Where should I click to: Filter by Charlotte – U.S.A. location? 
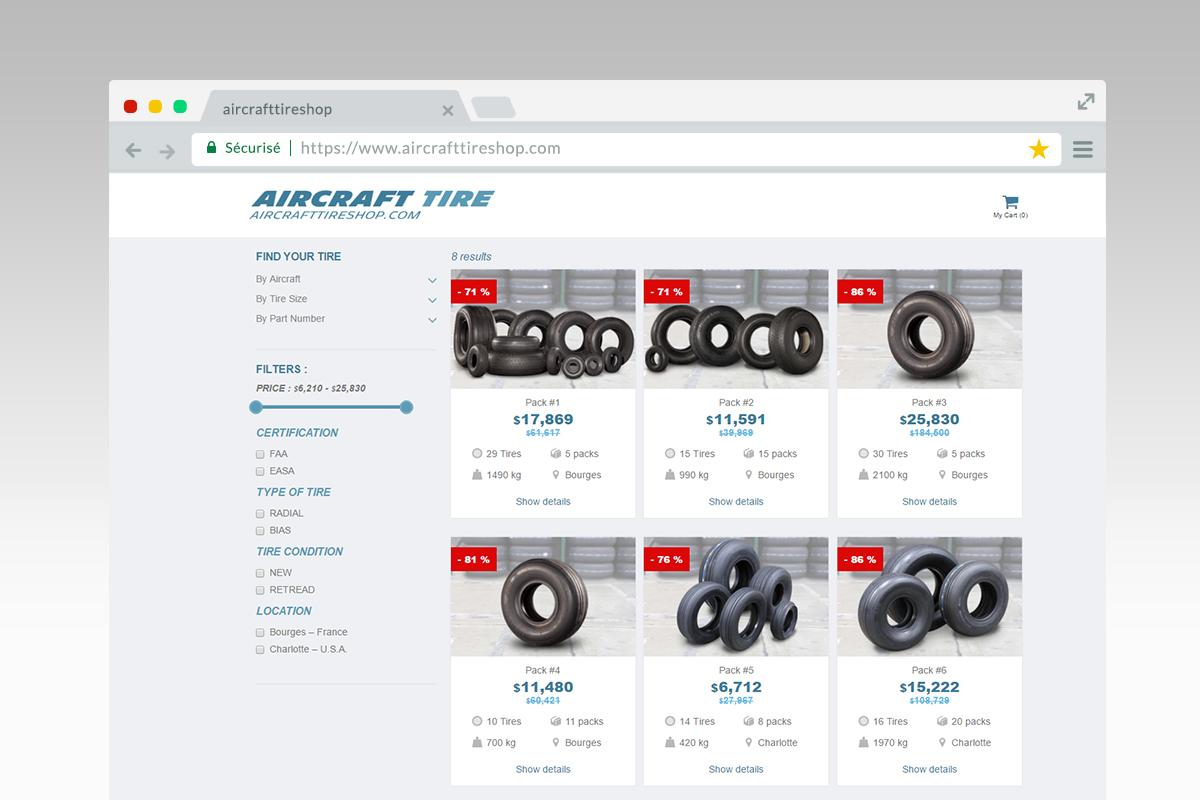(260, 650)
